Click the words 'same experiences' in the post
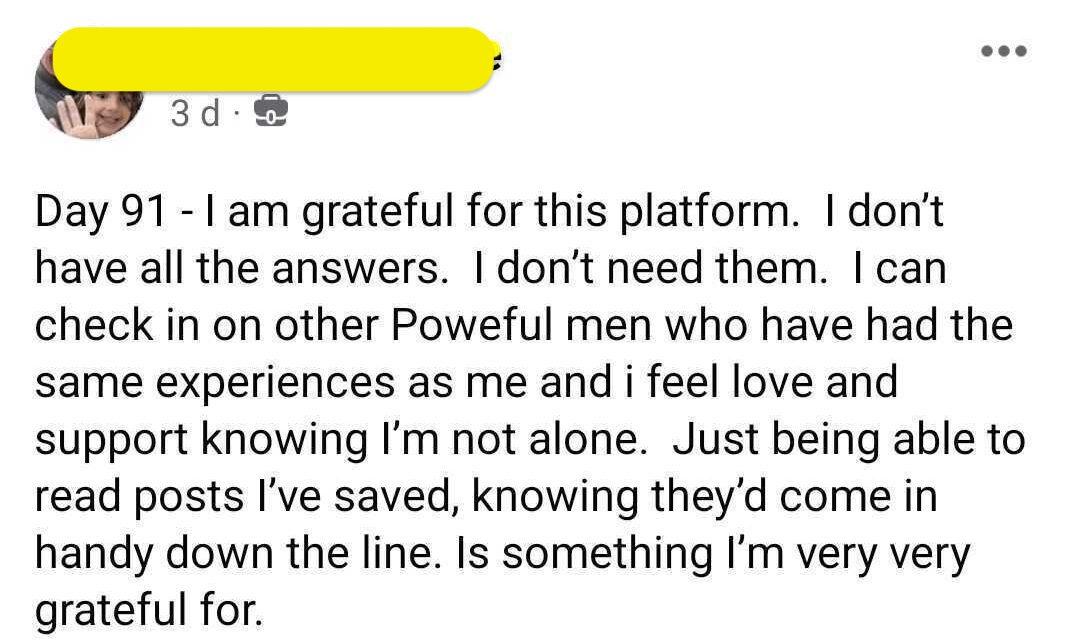 pyautogui.click(x=215, y=383)
